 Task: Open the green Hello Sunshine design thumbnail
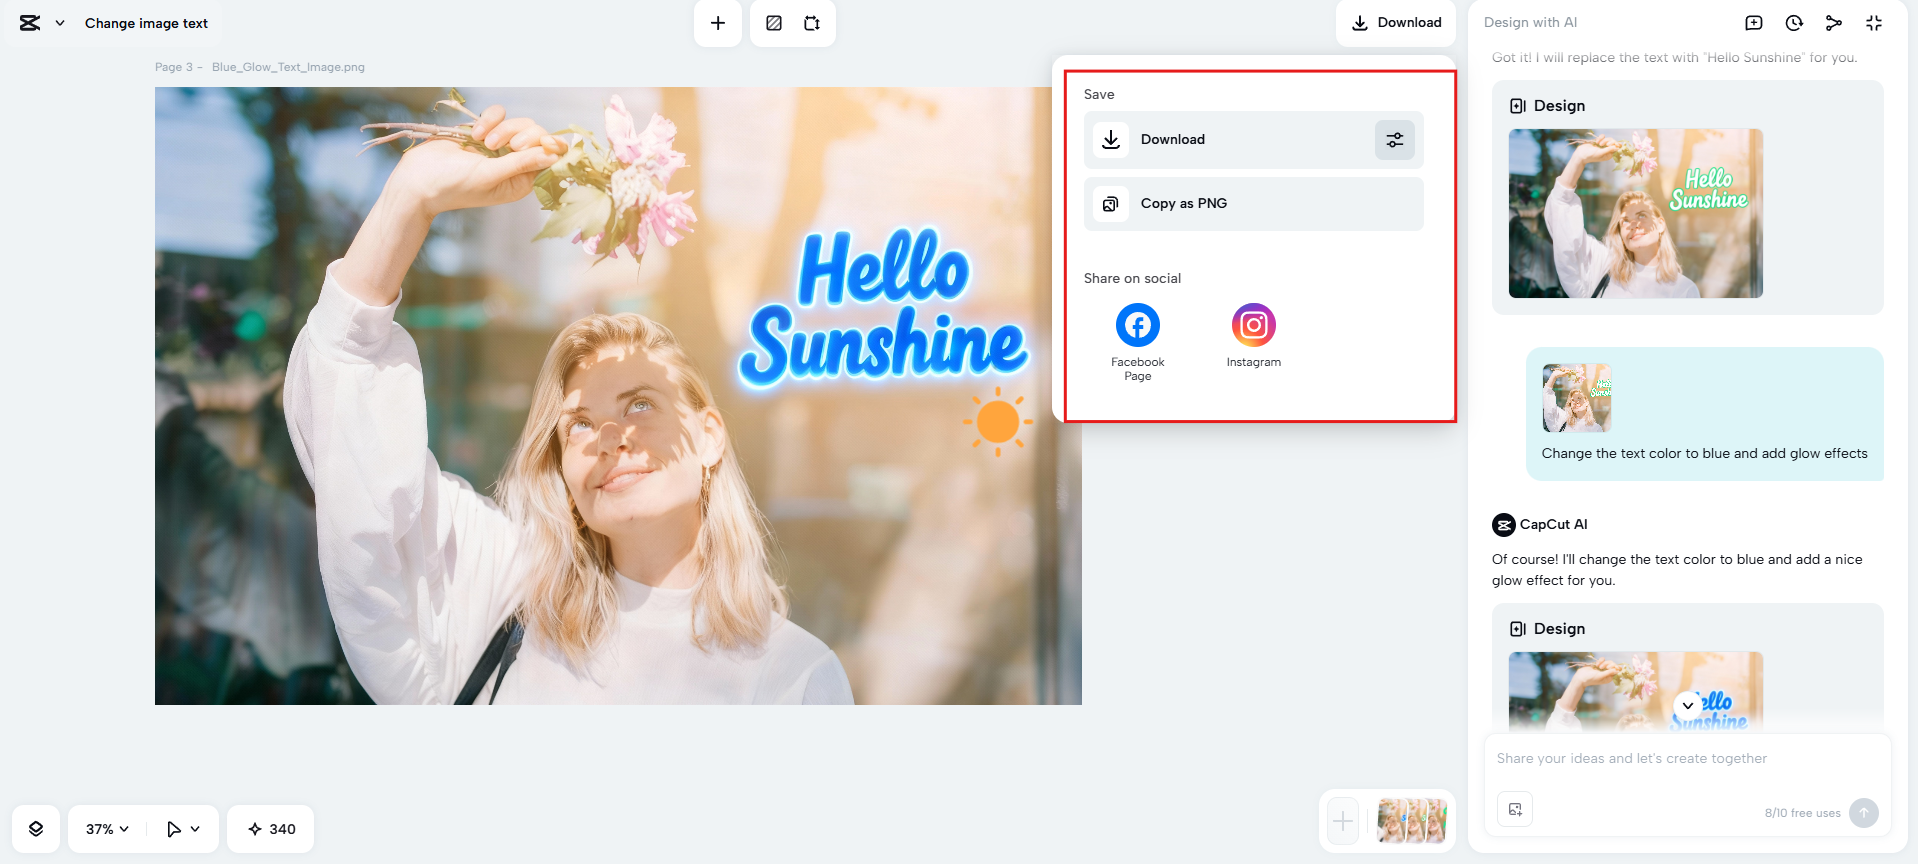(1636, 213)
